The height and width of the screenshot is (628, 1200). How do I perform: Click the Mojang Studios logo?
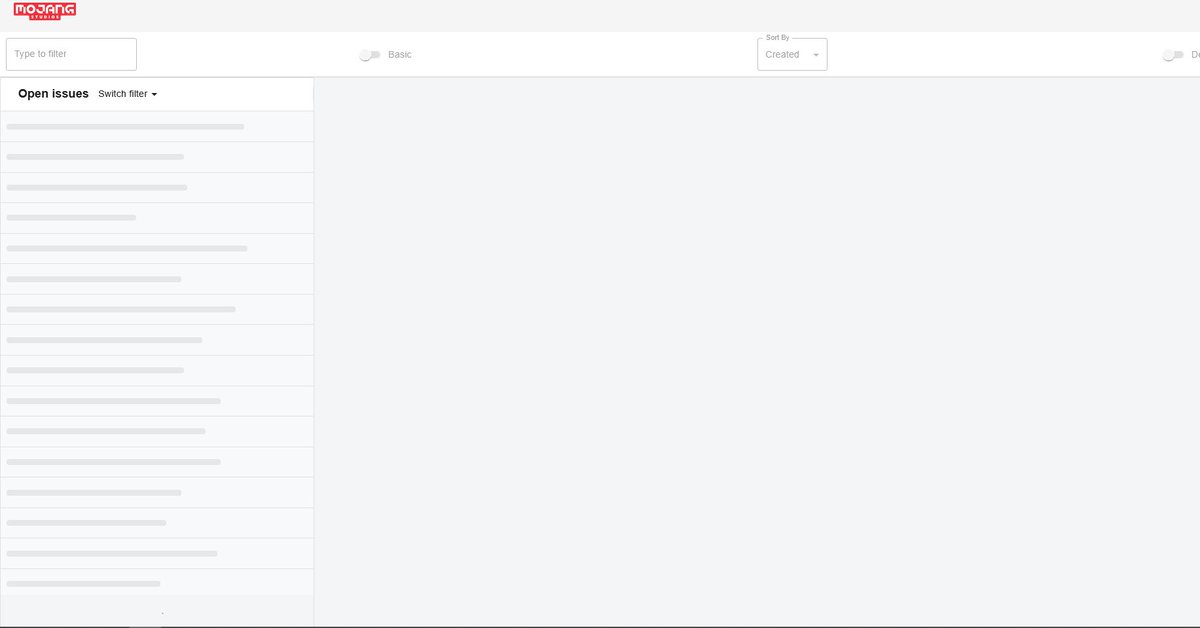[x=45, y=11]
